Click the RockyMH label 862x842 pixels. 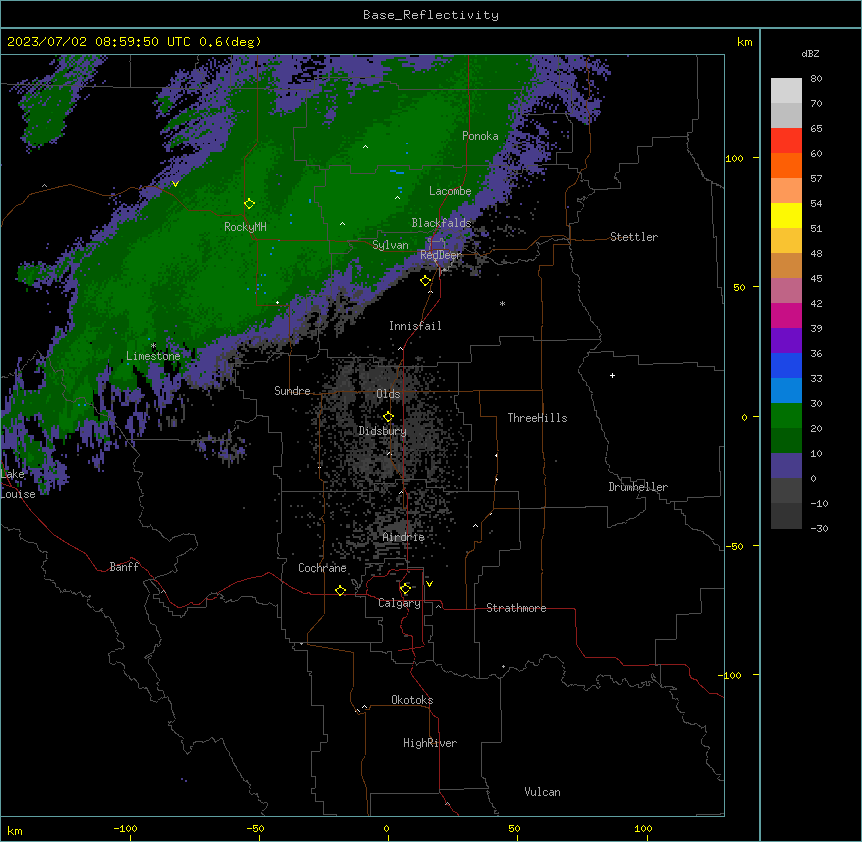[245, 227]
